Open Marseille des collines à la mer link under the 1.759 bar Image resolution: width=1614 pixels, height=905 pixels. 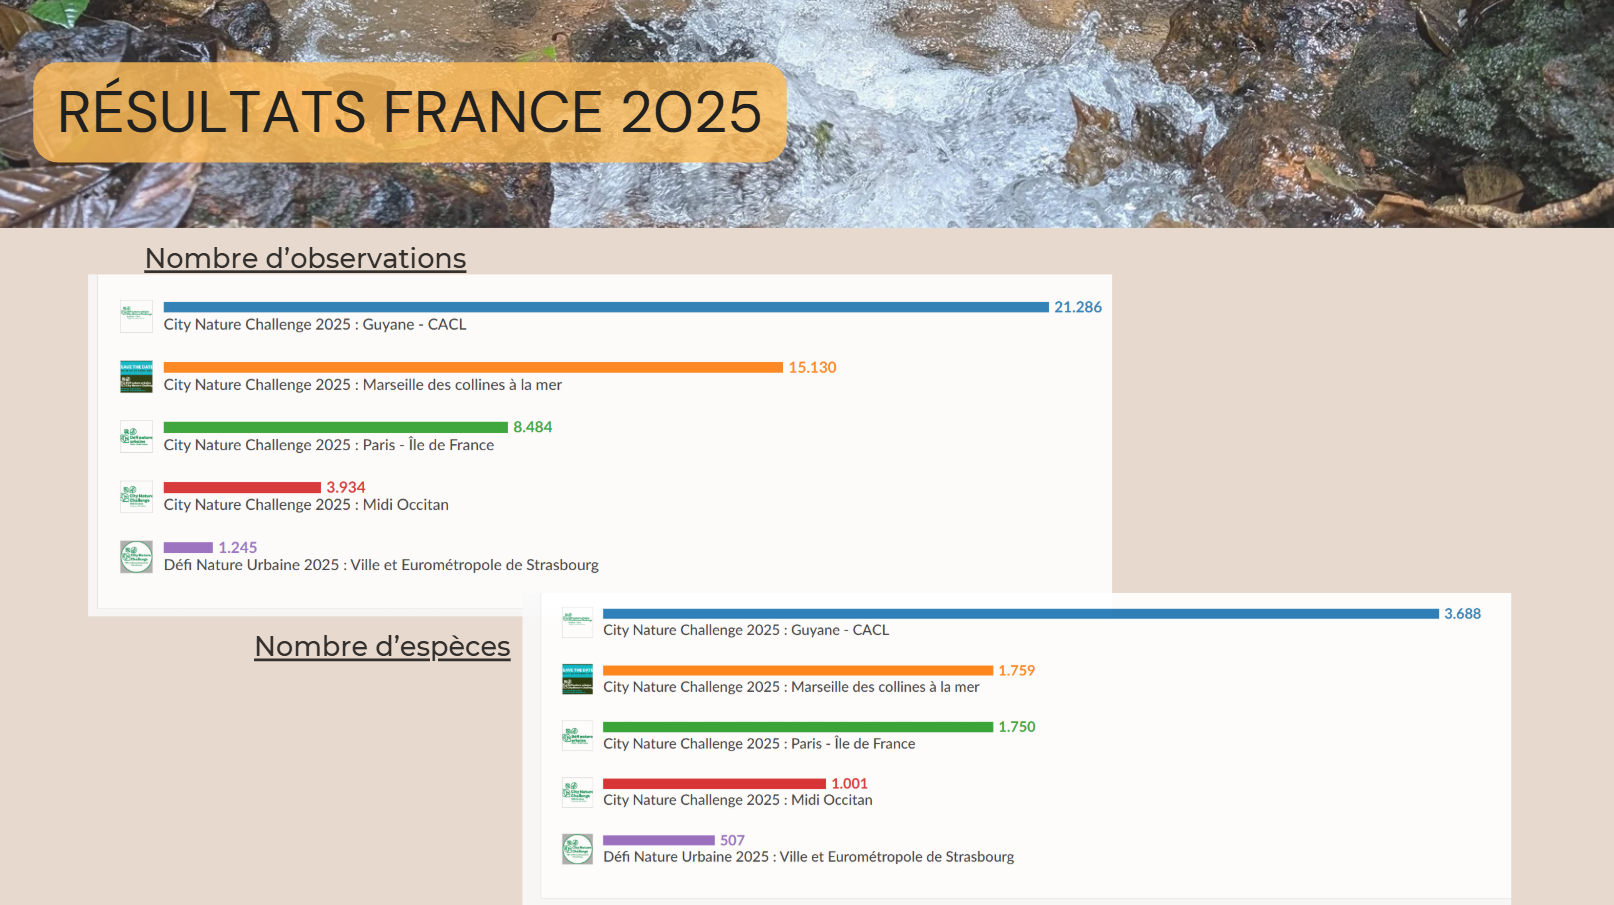(x=790, y=687)
